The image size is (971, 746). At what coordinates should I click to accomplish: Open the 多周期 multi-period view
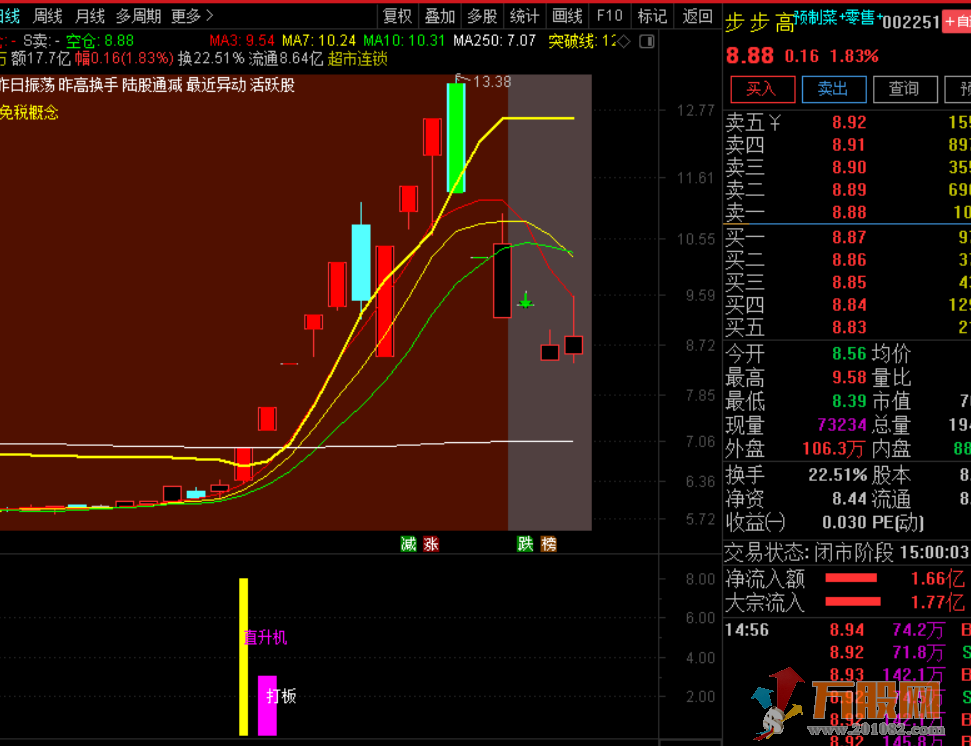click(x=139, y=15)
